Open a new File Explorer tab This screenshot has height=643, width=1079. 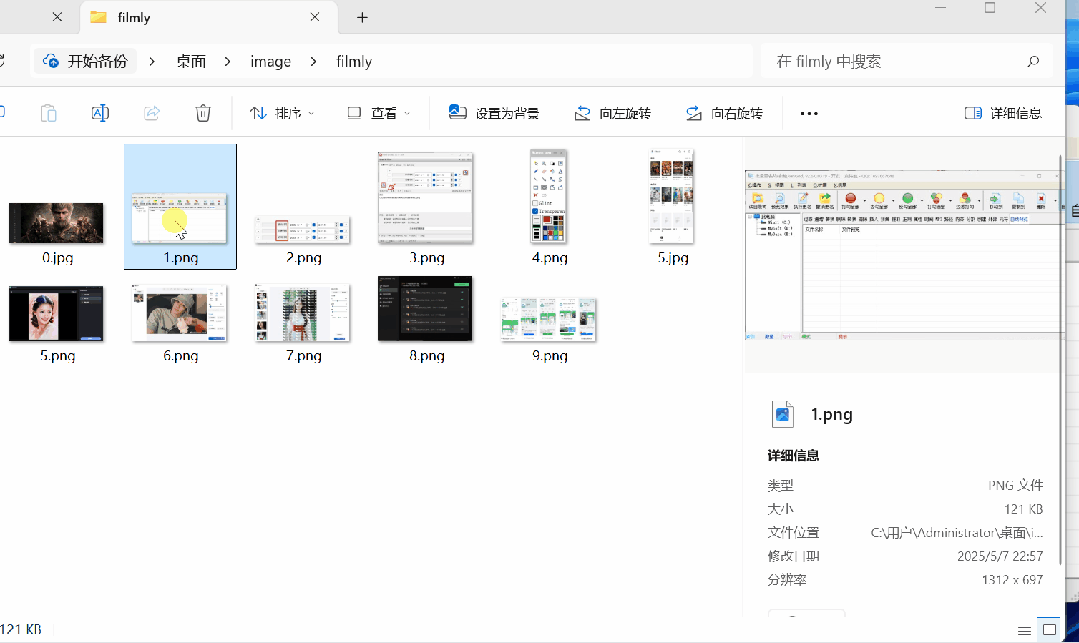pos(361,17)
